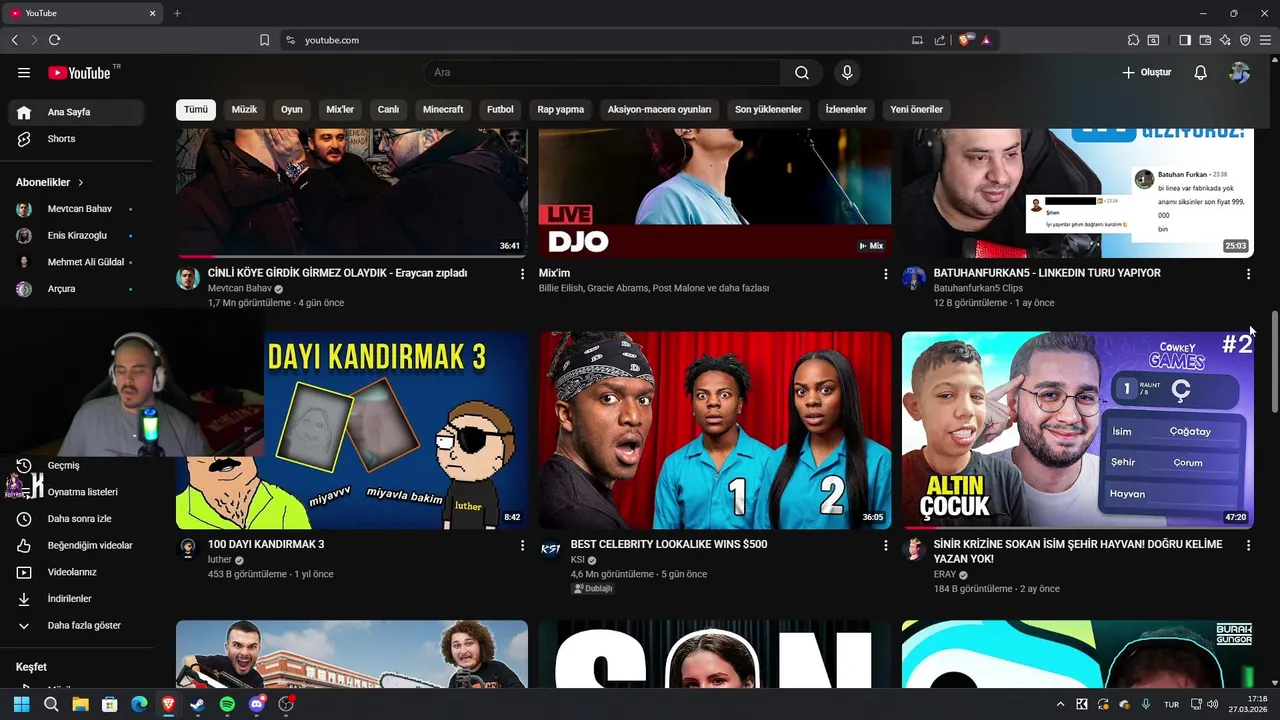Click the search magnifier button
1280x720 pixels.
pos(802,73)
